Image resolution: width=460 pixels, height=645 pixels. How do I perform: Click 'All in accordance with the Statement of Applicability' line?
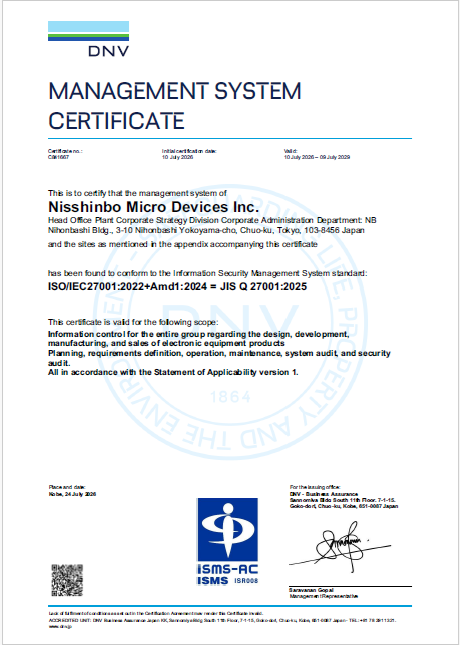pyautogui.click(x=173, y=373)
